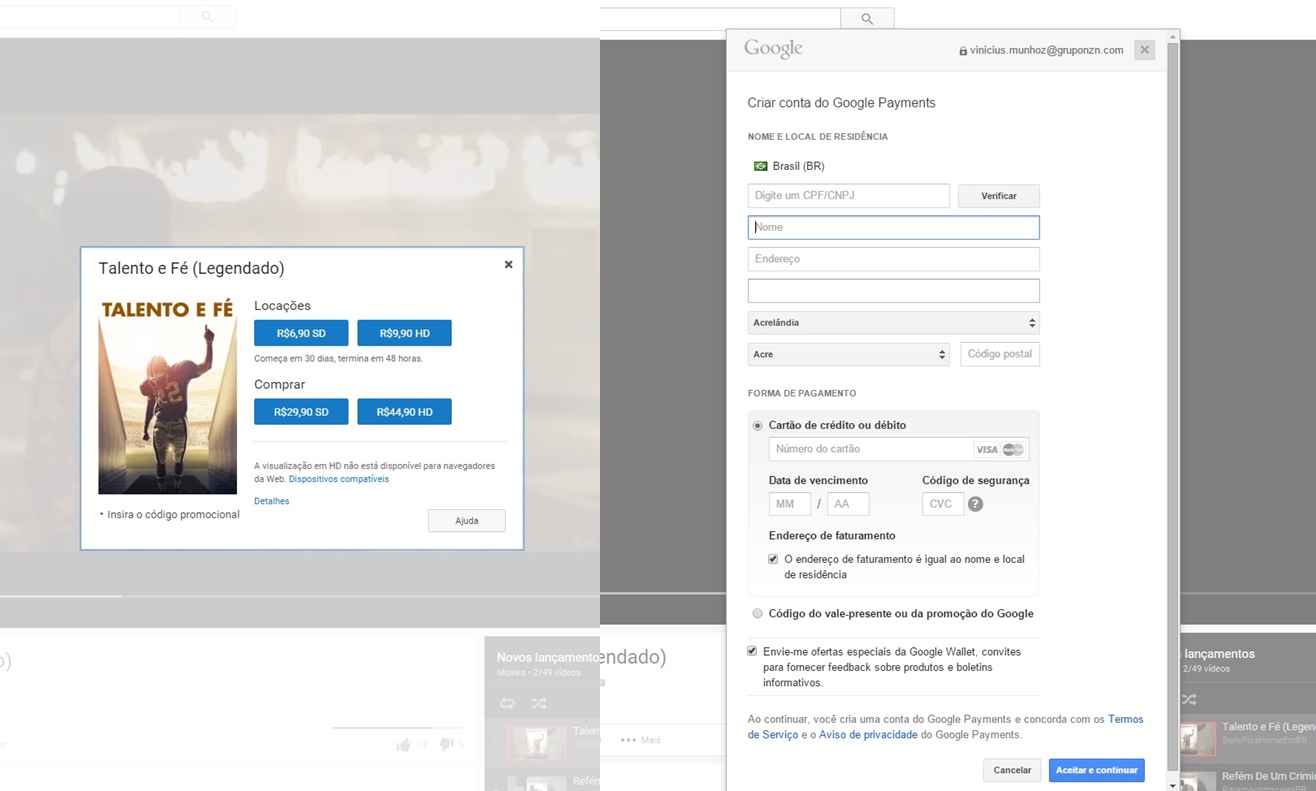Click the empty second address line field

click(893, 291)
